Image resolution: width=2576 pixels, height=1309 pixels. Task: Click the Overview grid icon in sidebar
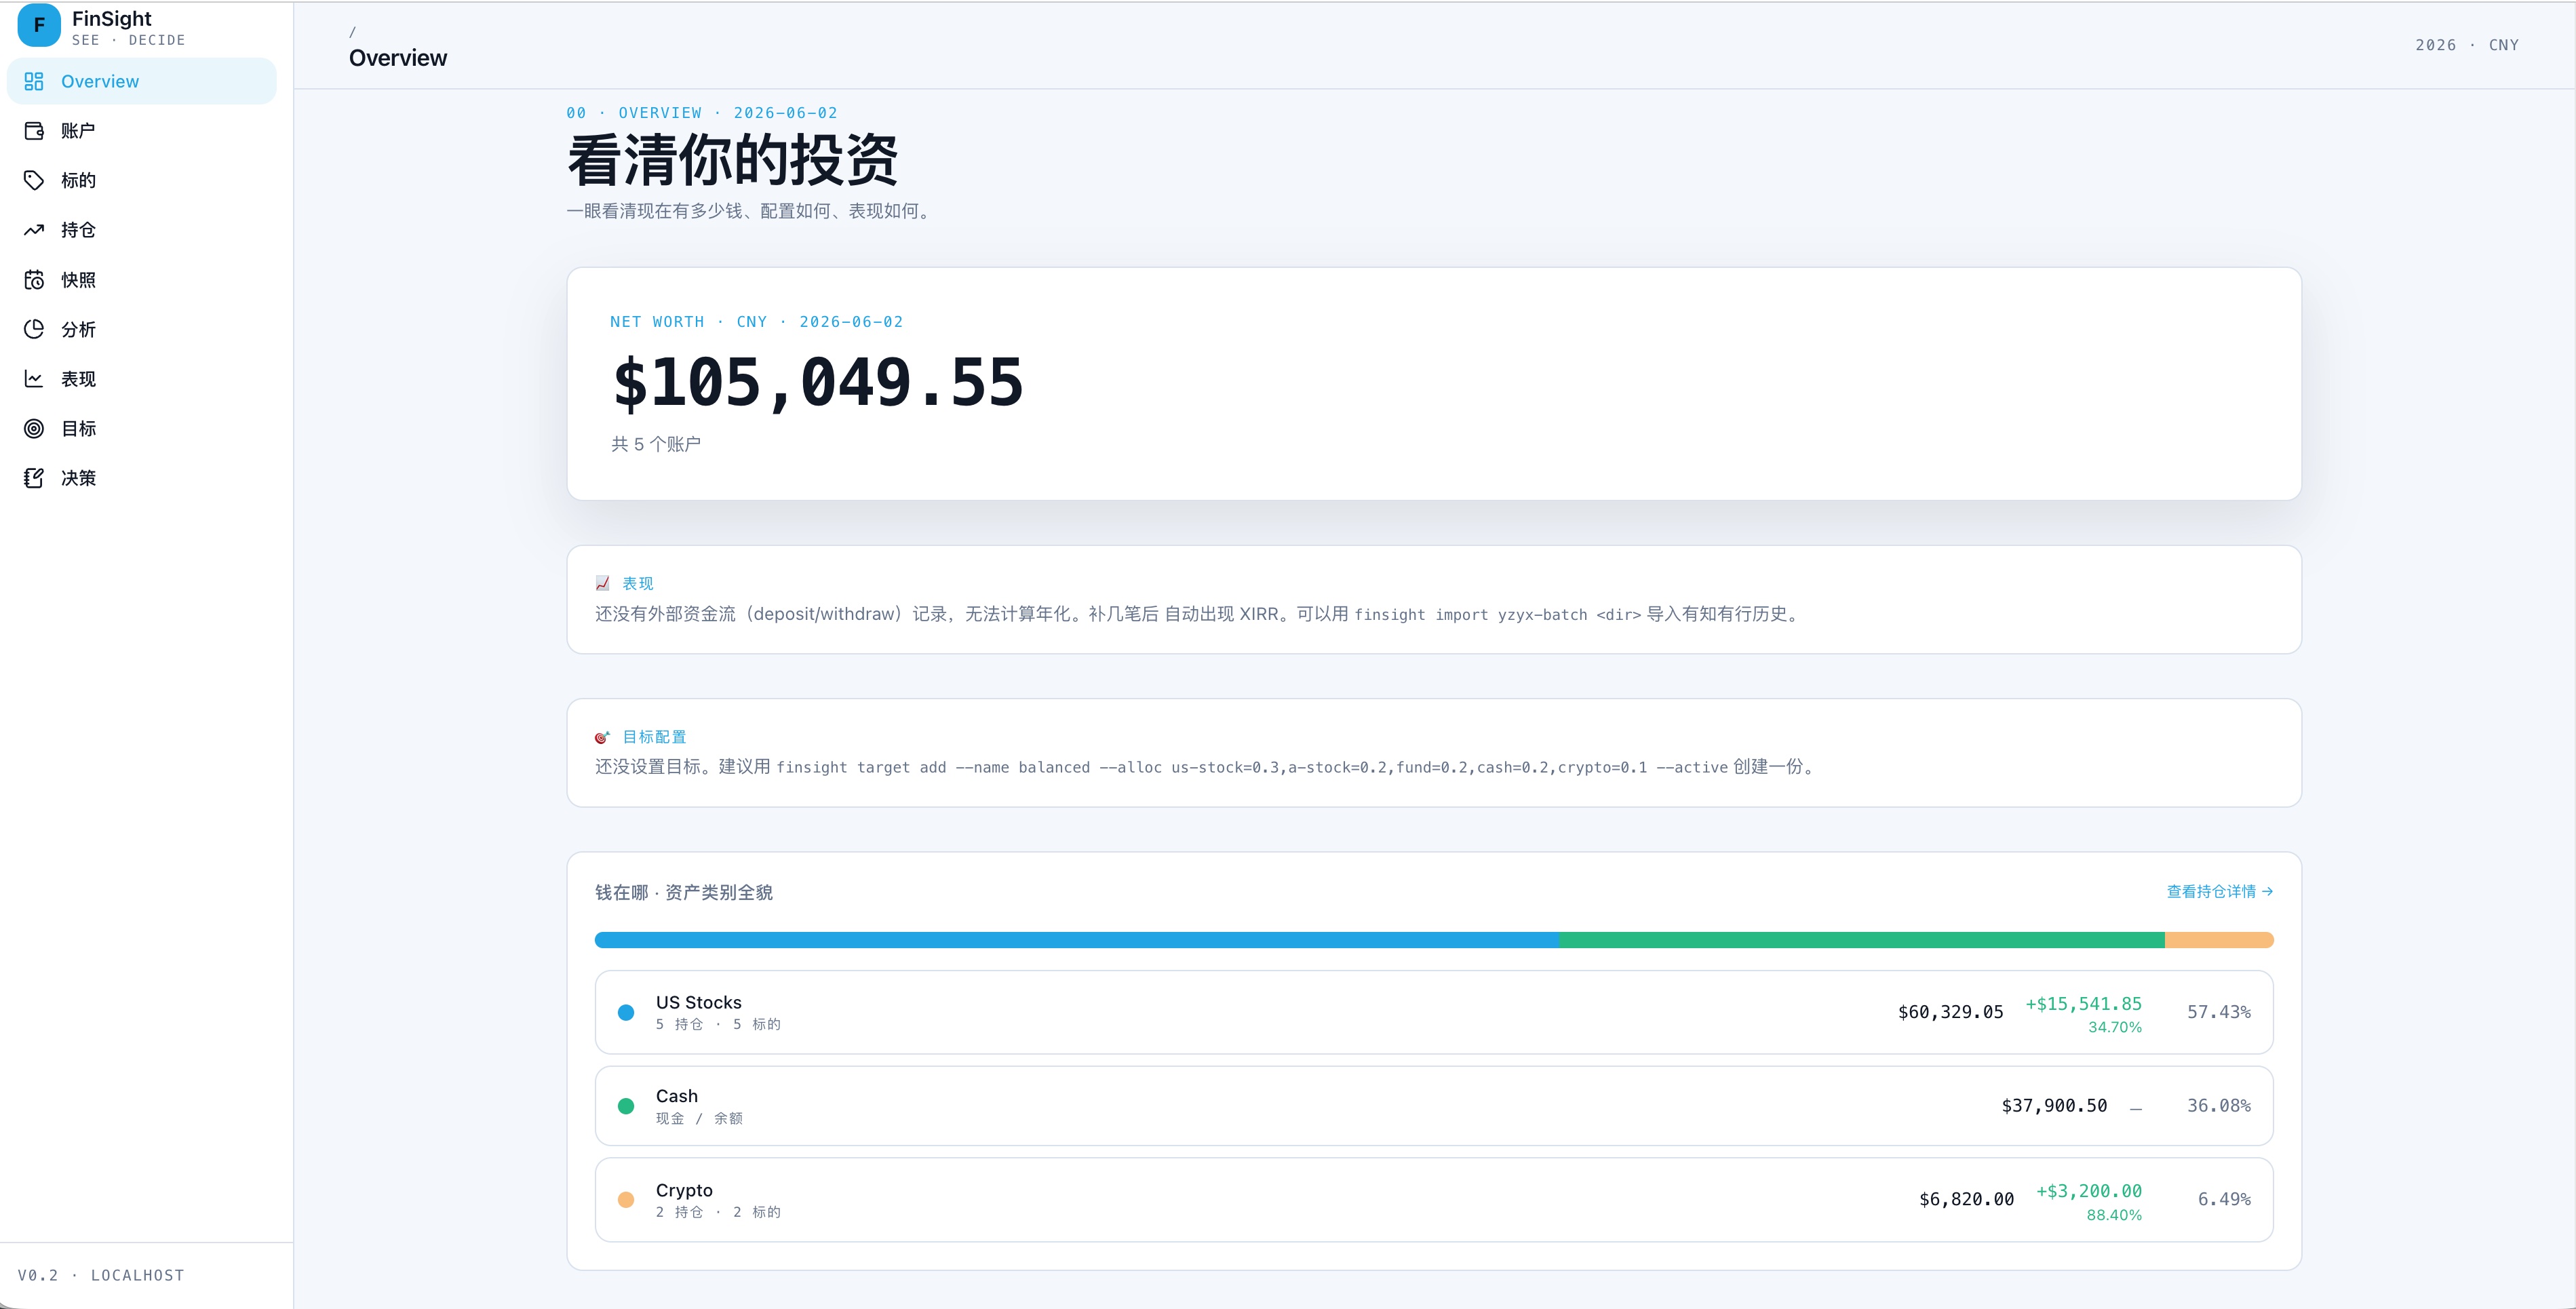click(34, 81)
